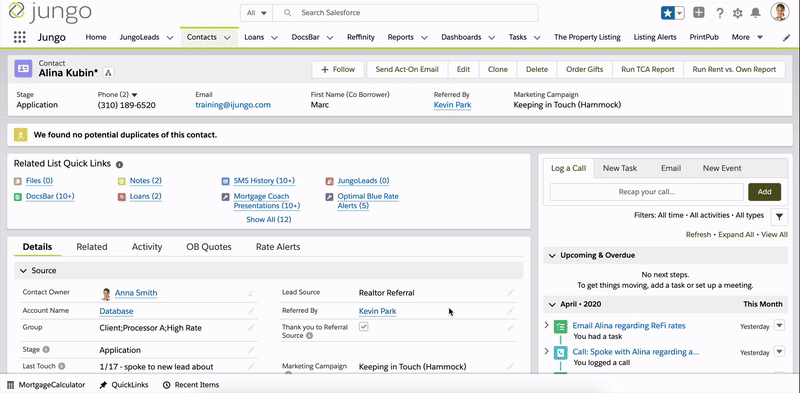Open the App Launcher grid icon
The width and height of the screenshot is (800, 393).
click(x=19, y=37)
